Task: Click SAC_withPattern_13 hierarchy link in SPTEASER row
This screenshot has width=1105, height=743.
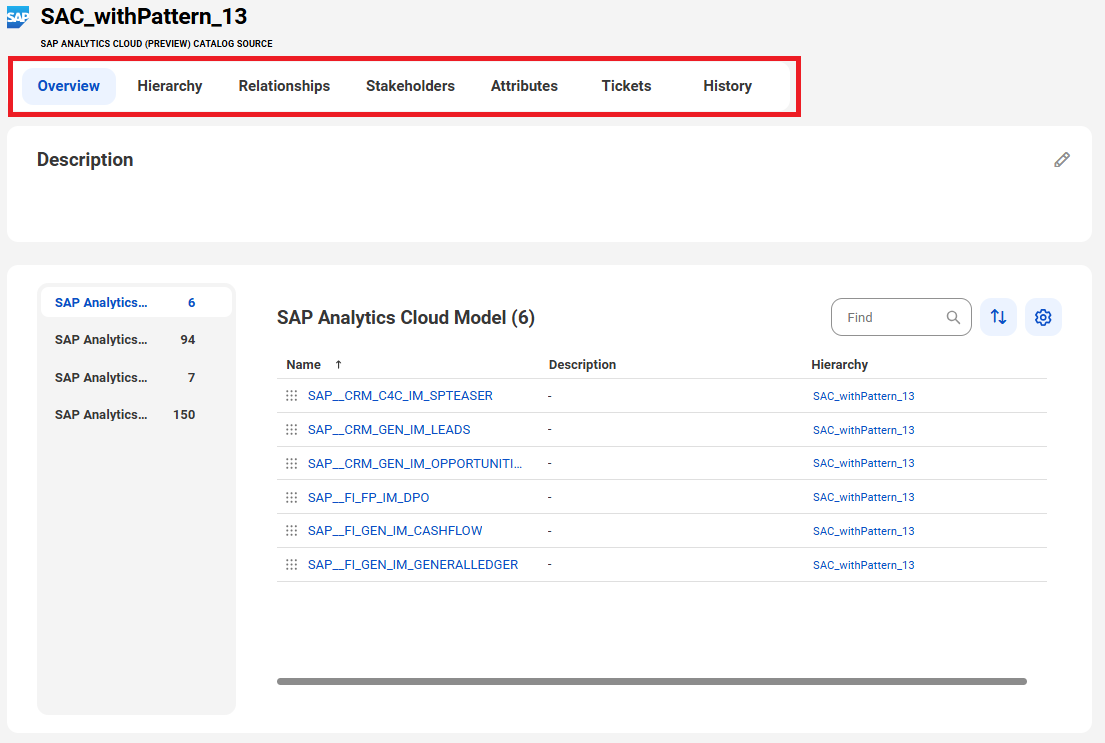Action: 863,396
